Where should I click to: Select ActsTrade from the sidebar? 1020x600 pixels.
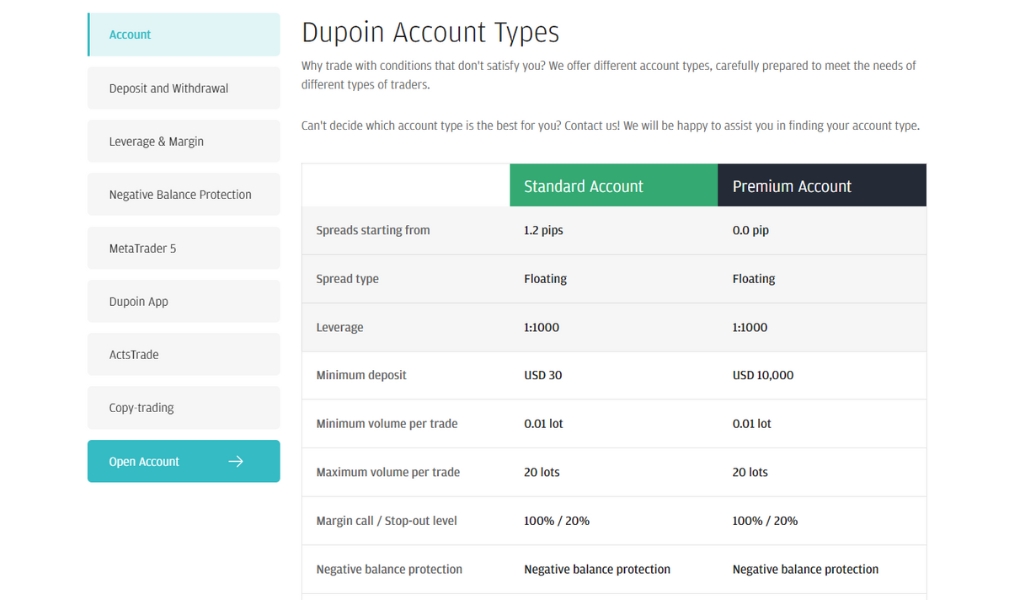(183, 354)
